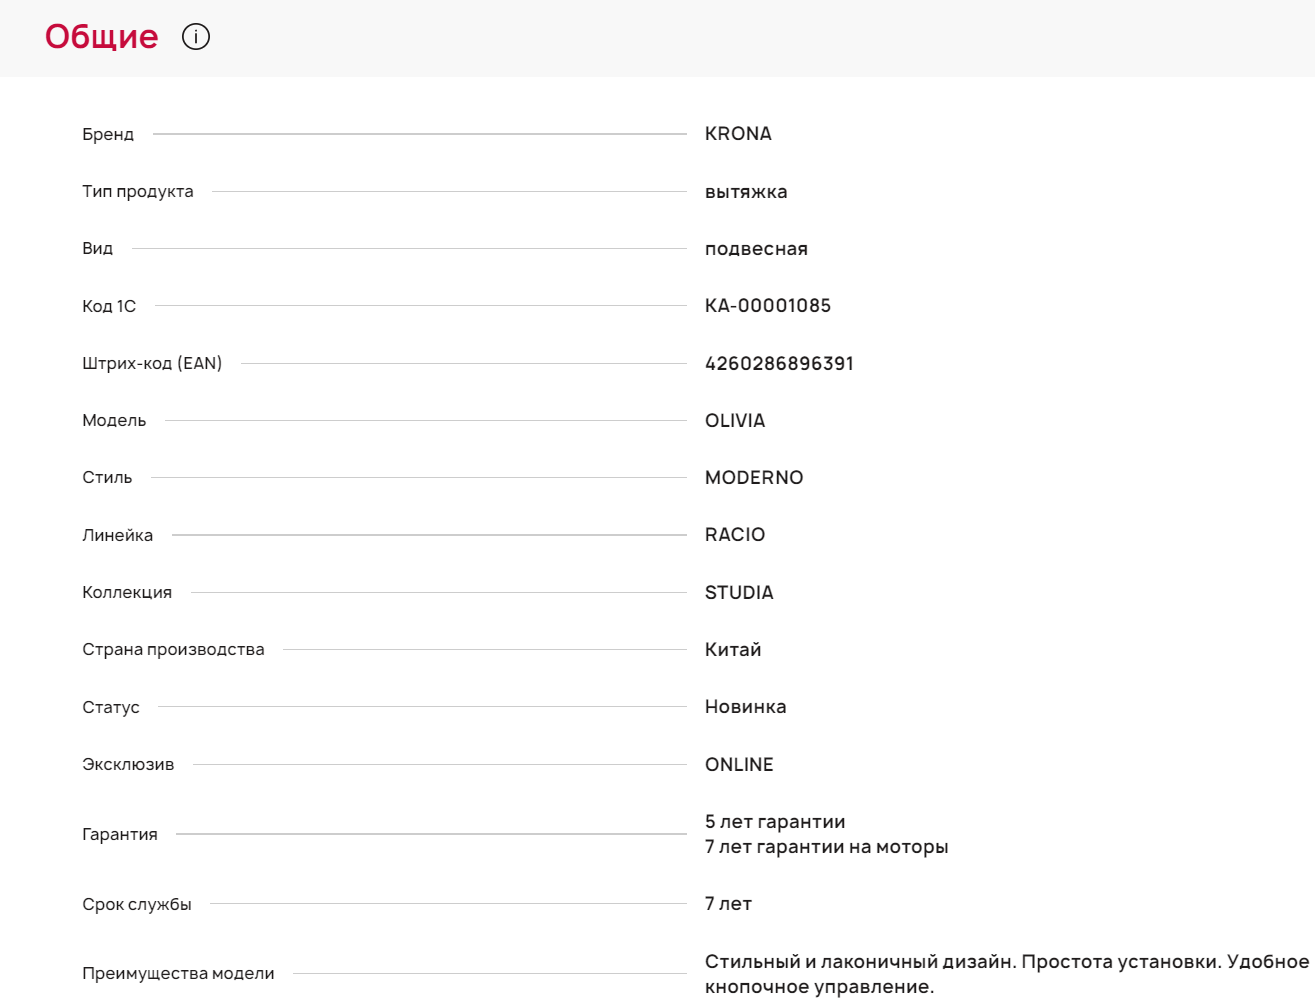Screen dimensions: 1315x1006
Task: Click the вытяжка product type value
Action: tap(746, 192)
